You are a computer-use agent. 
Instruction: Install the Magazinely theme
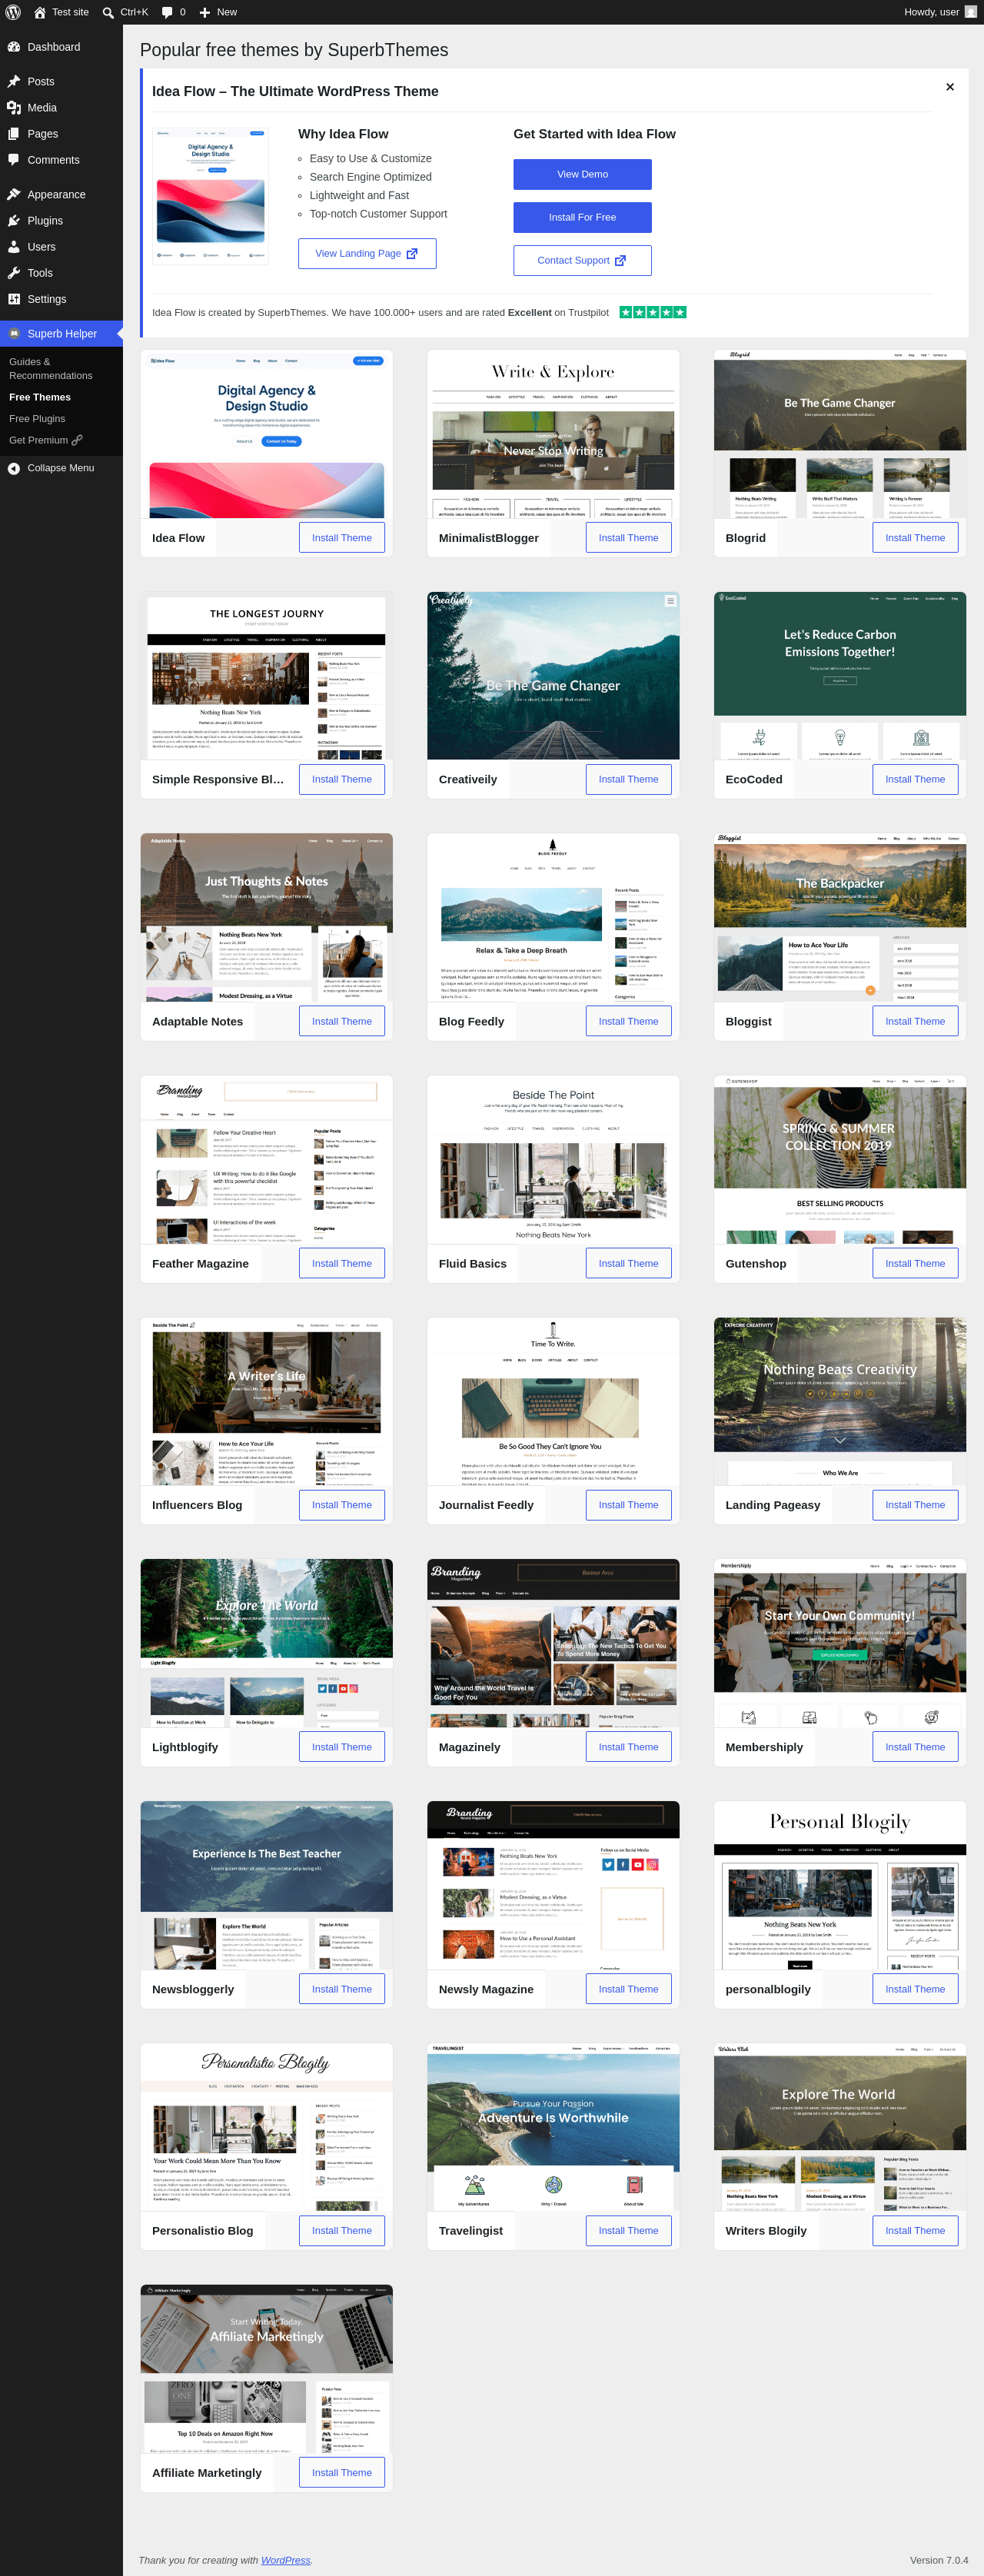click(x=628, y=1747)
